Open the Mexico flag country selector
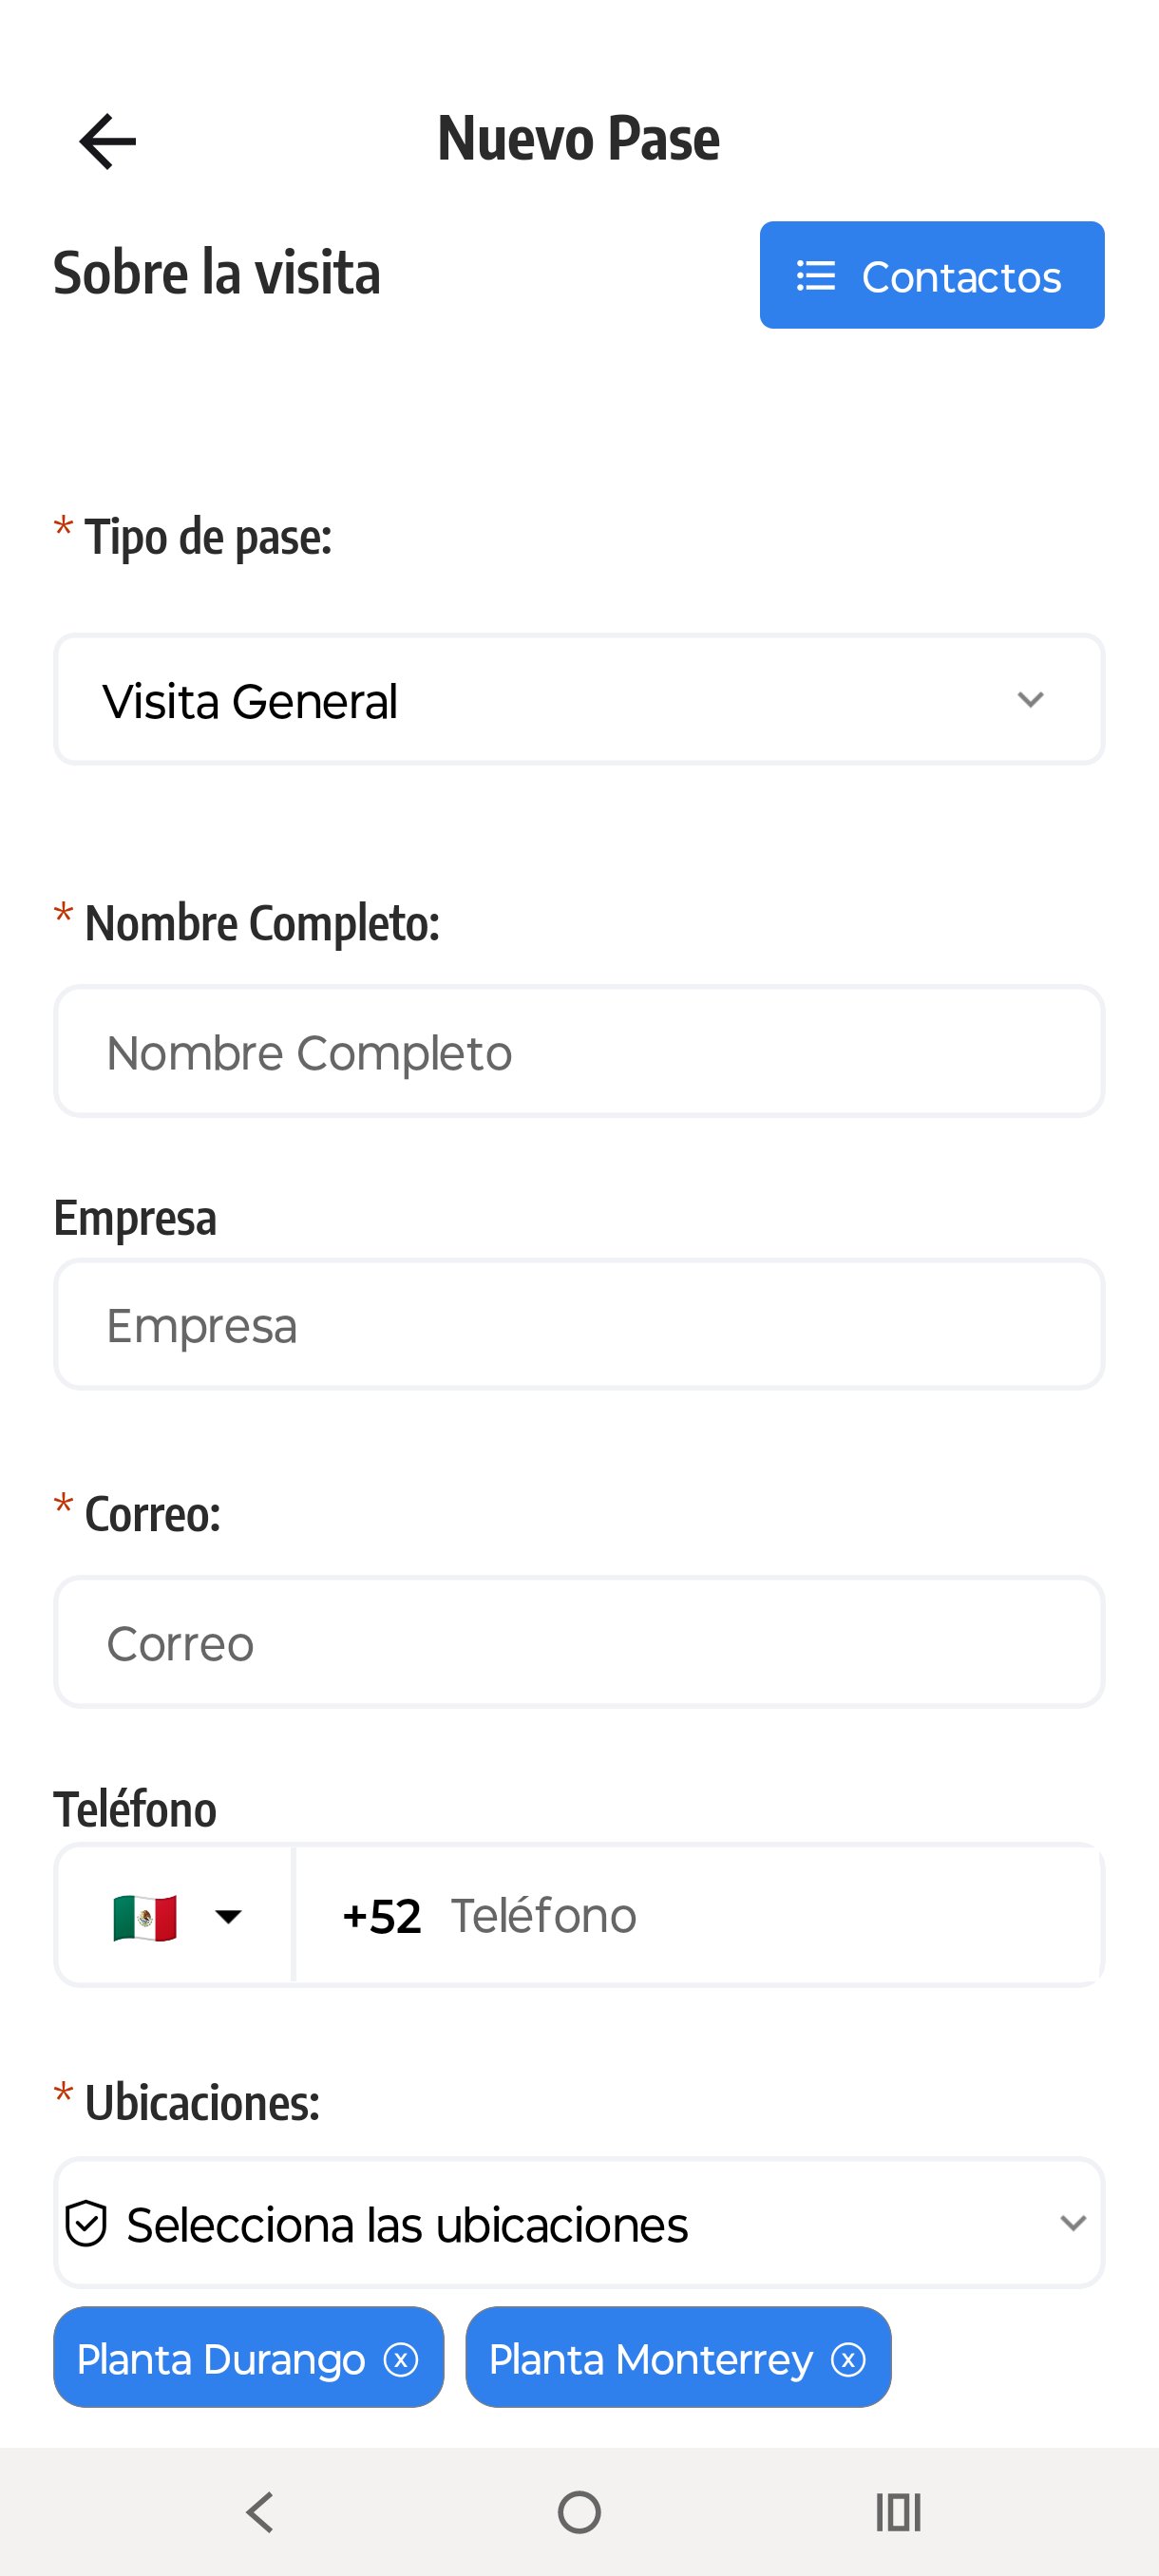1159x2576 pixels. tap(174, 1916)
